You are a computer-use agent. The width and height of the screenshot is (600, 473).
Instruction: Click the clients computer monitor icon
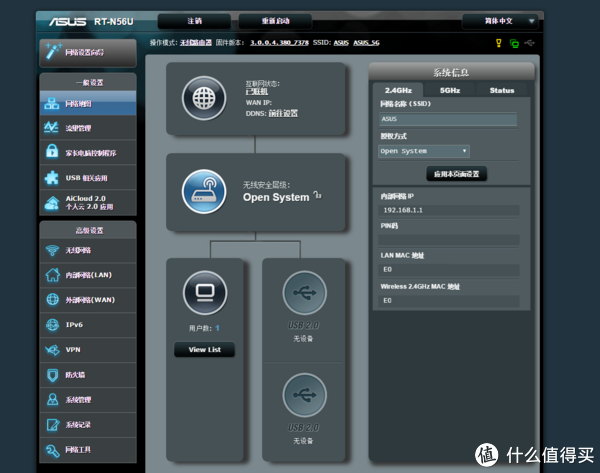coord(205,293)
